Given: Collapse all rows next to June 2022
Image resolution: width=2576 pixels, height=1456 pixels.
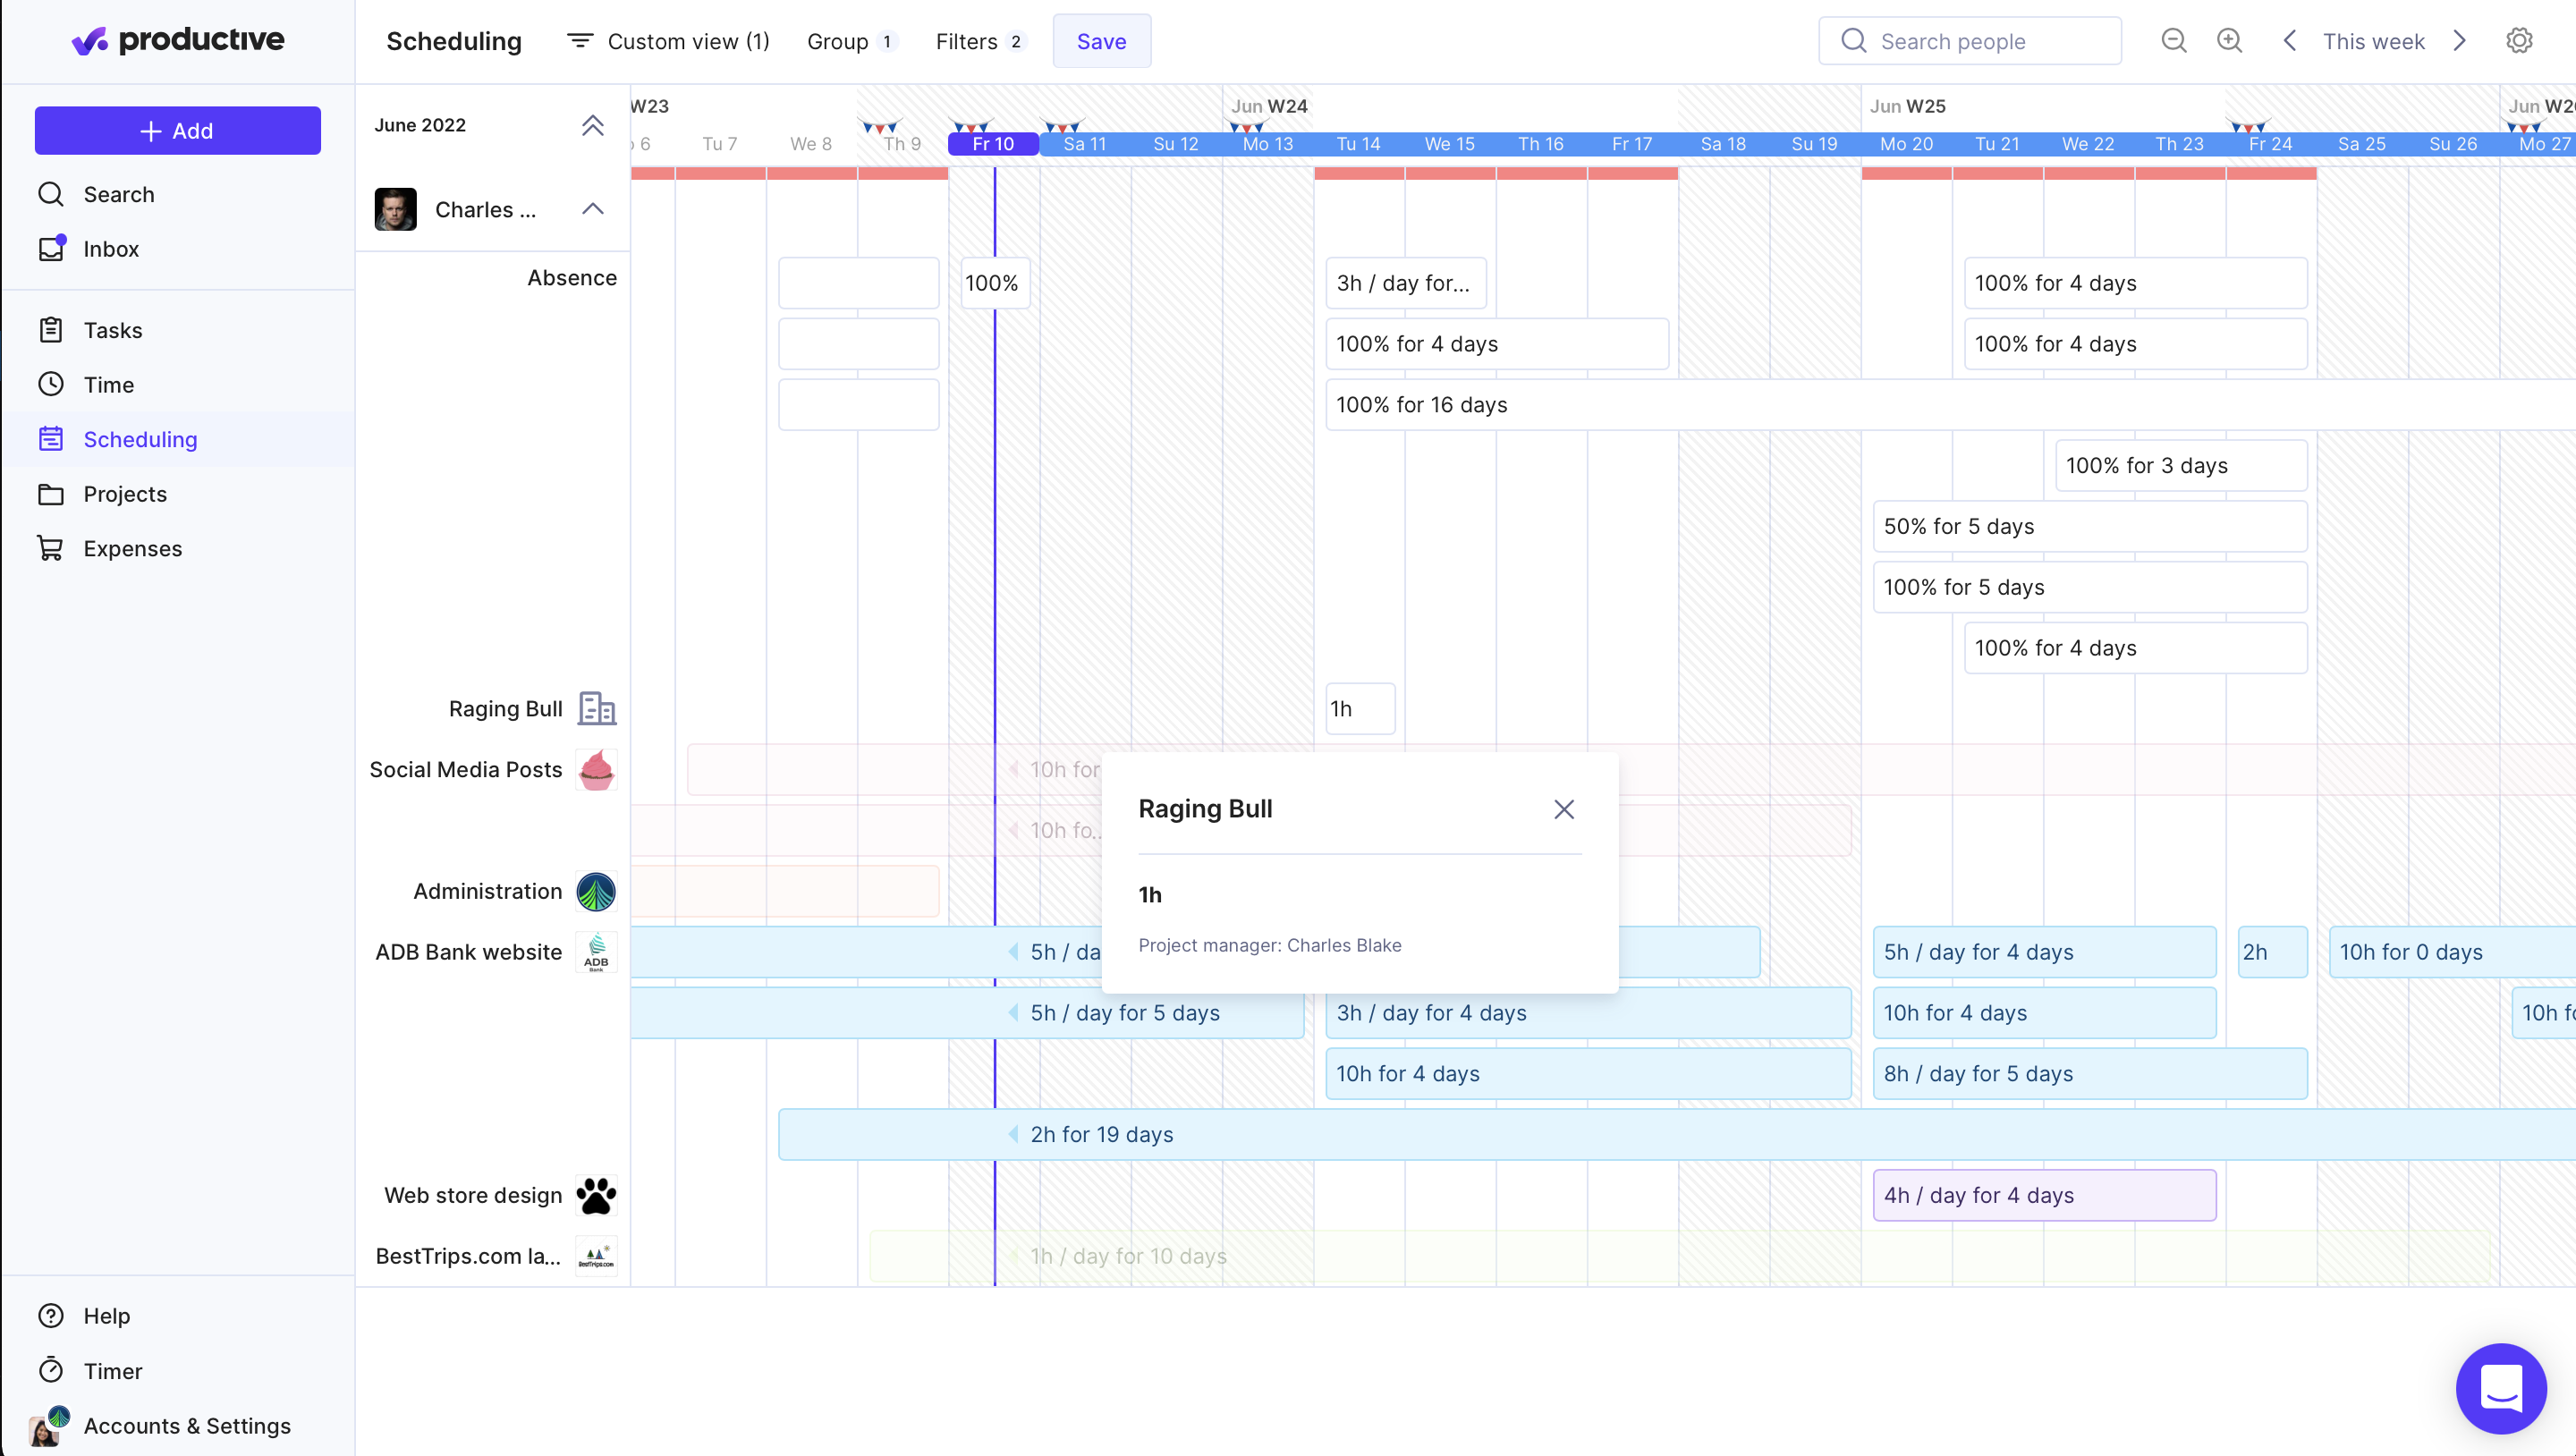Looking at the screenshot, I should tap(593, 125).
